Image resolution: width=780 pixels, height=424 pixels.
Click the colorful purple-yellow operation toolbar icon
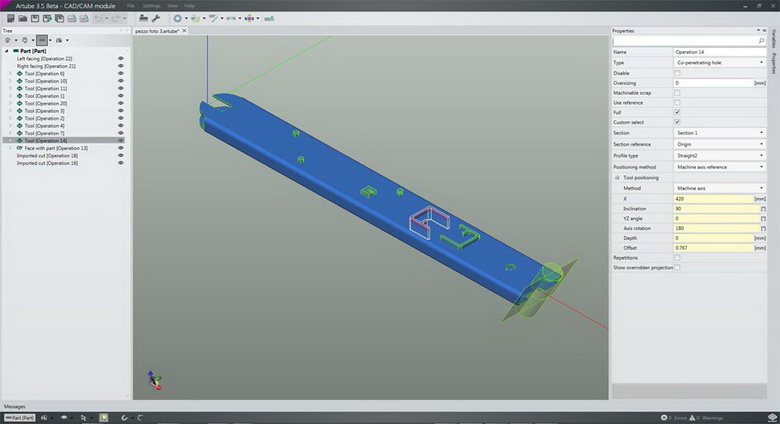249,18
